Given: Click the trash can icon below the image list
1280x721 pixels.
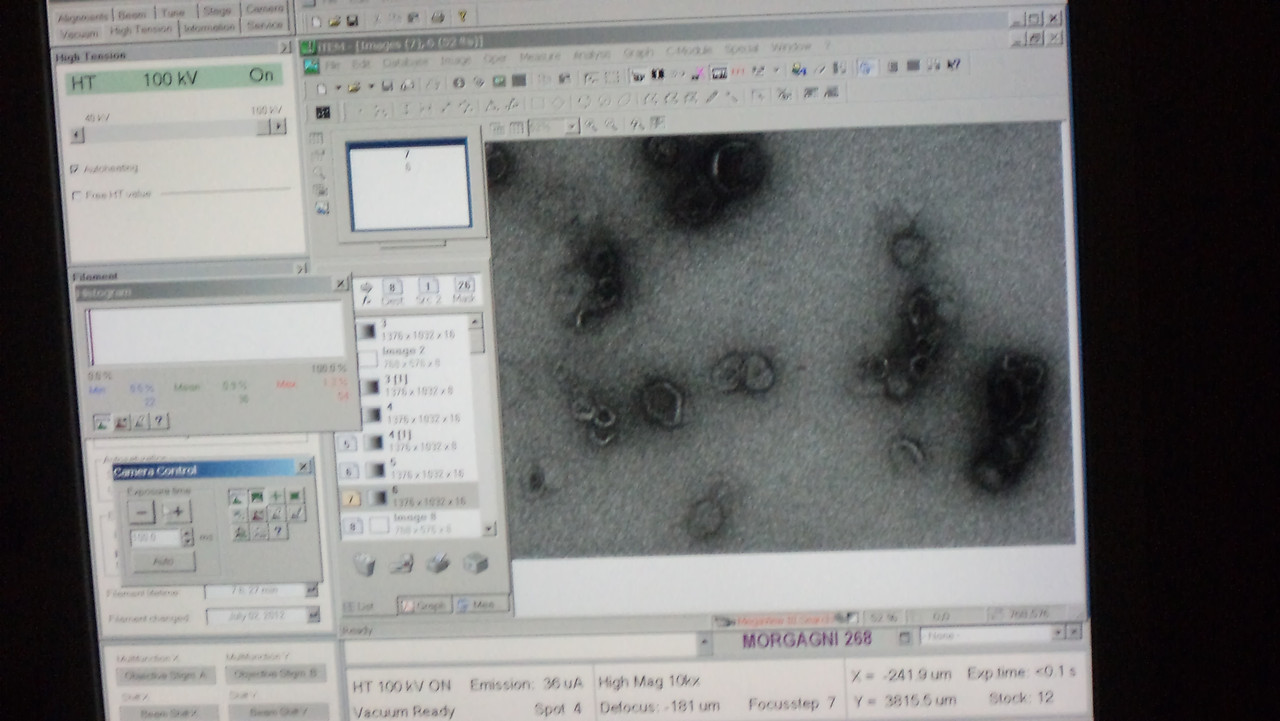Looking at the screenshot, I should point(364,565).
